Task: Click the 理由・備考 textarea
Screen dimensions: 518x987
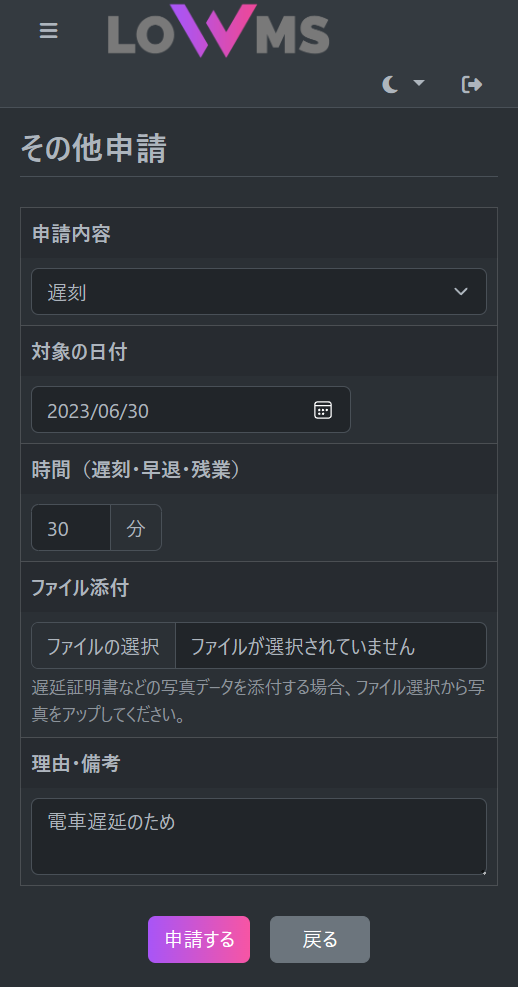Action: pos(259,837)
